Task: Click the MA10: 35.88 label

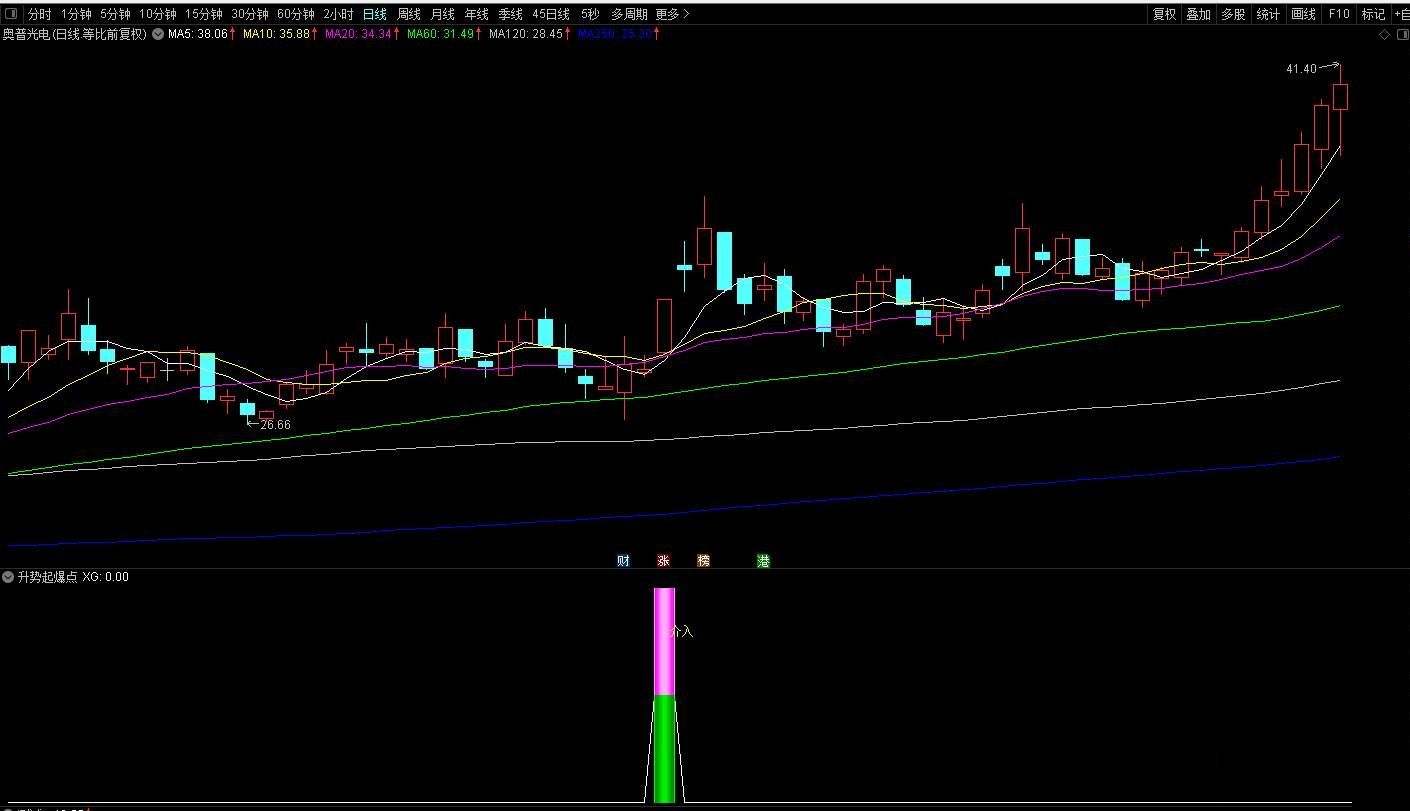Action: click(277, 34)
